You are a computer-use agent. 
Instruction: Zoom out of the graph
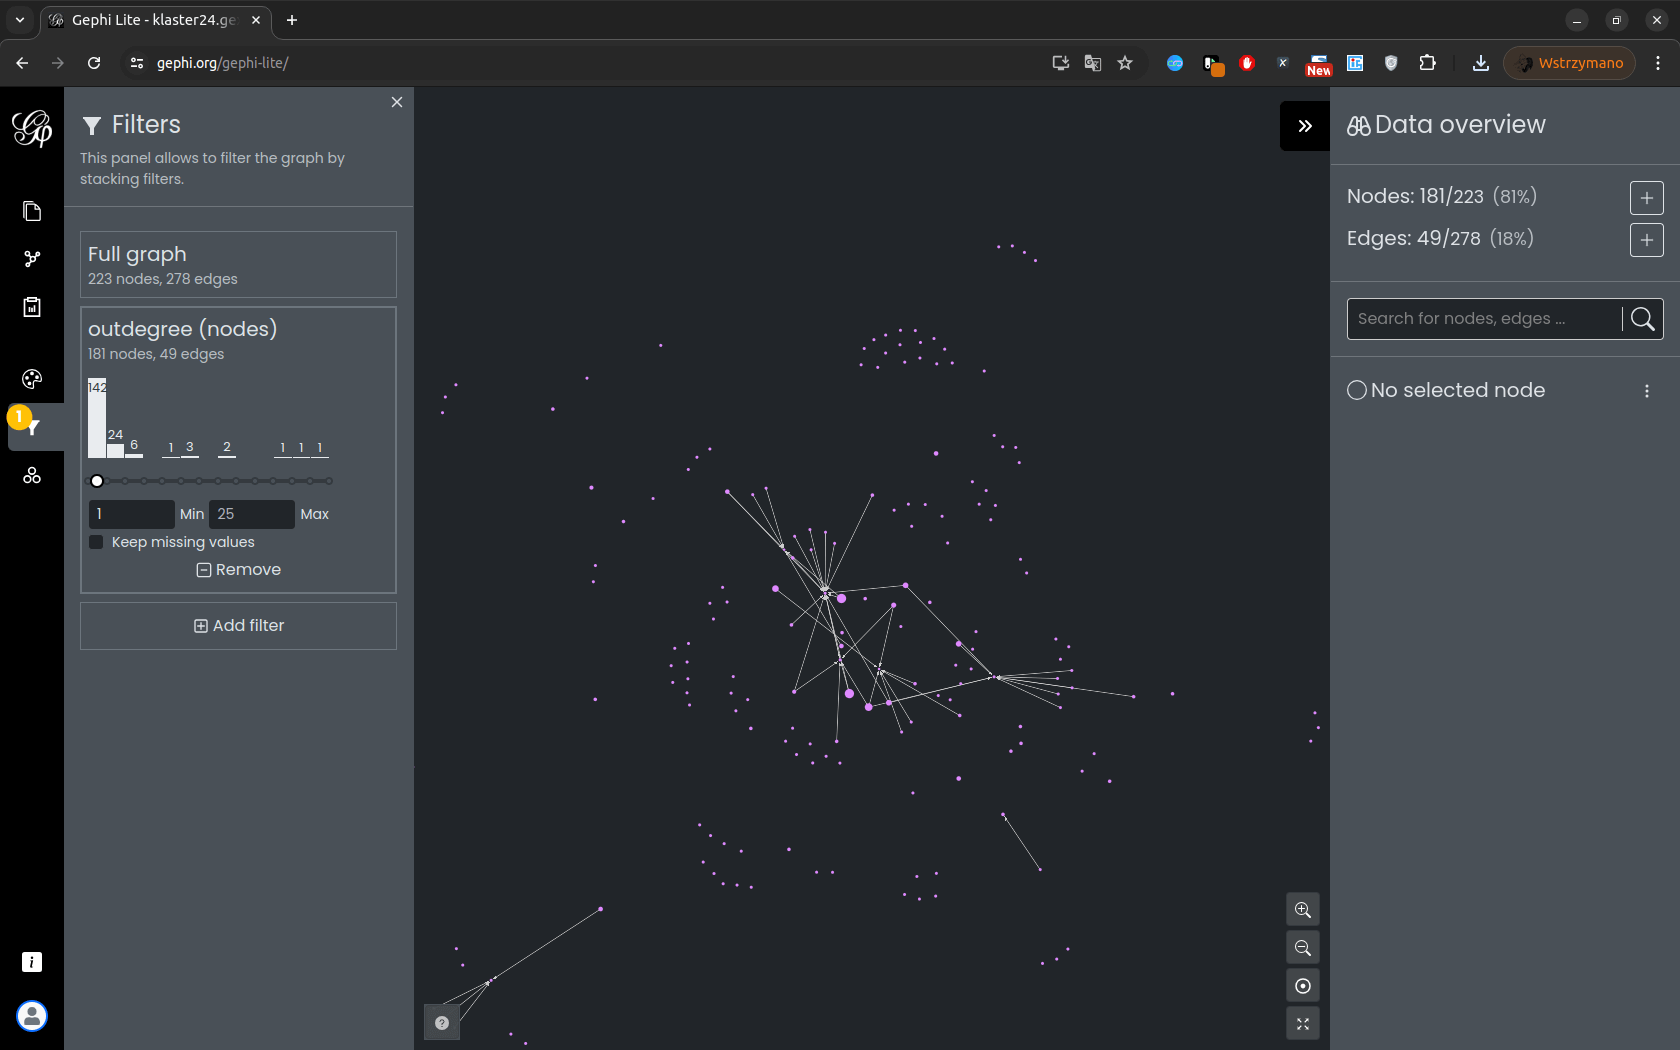[1303, 948]
